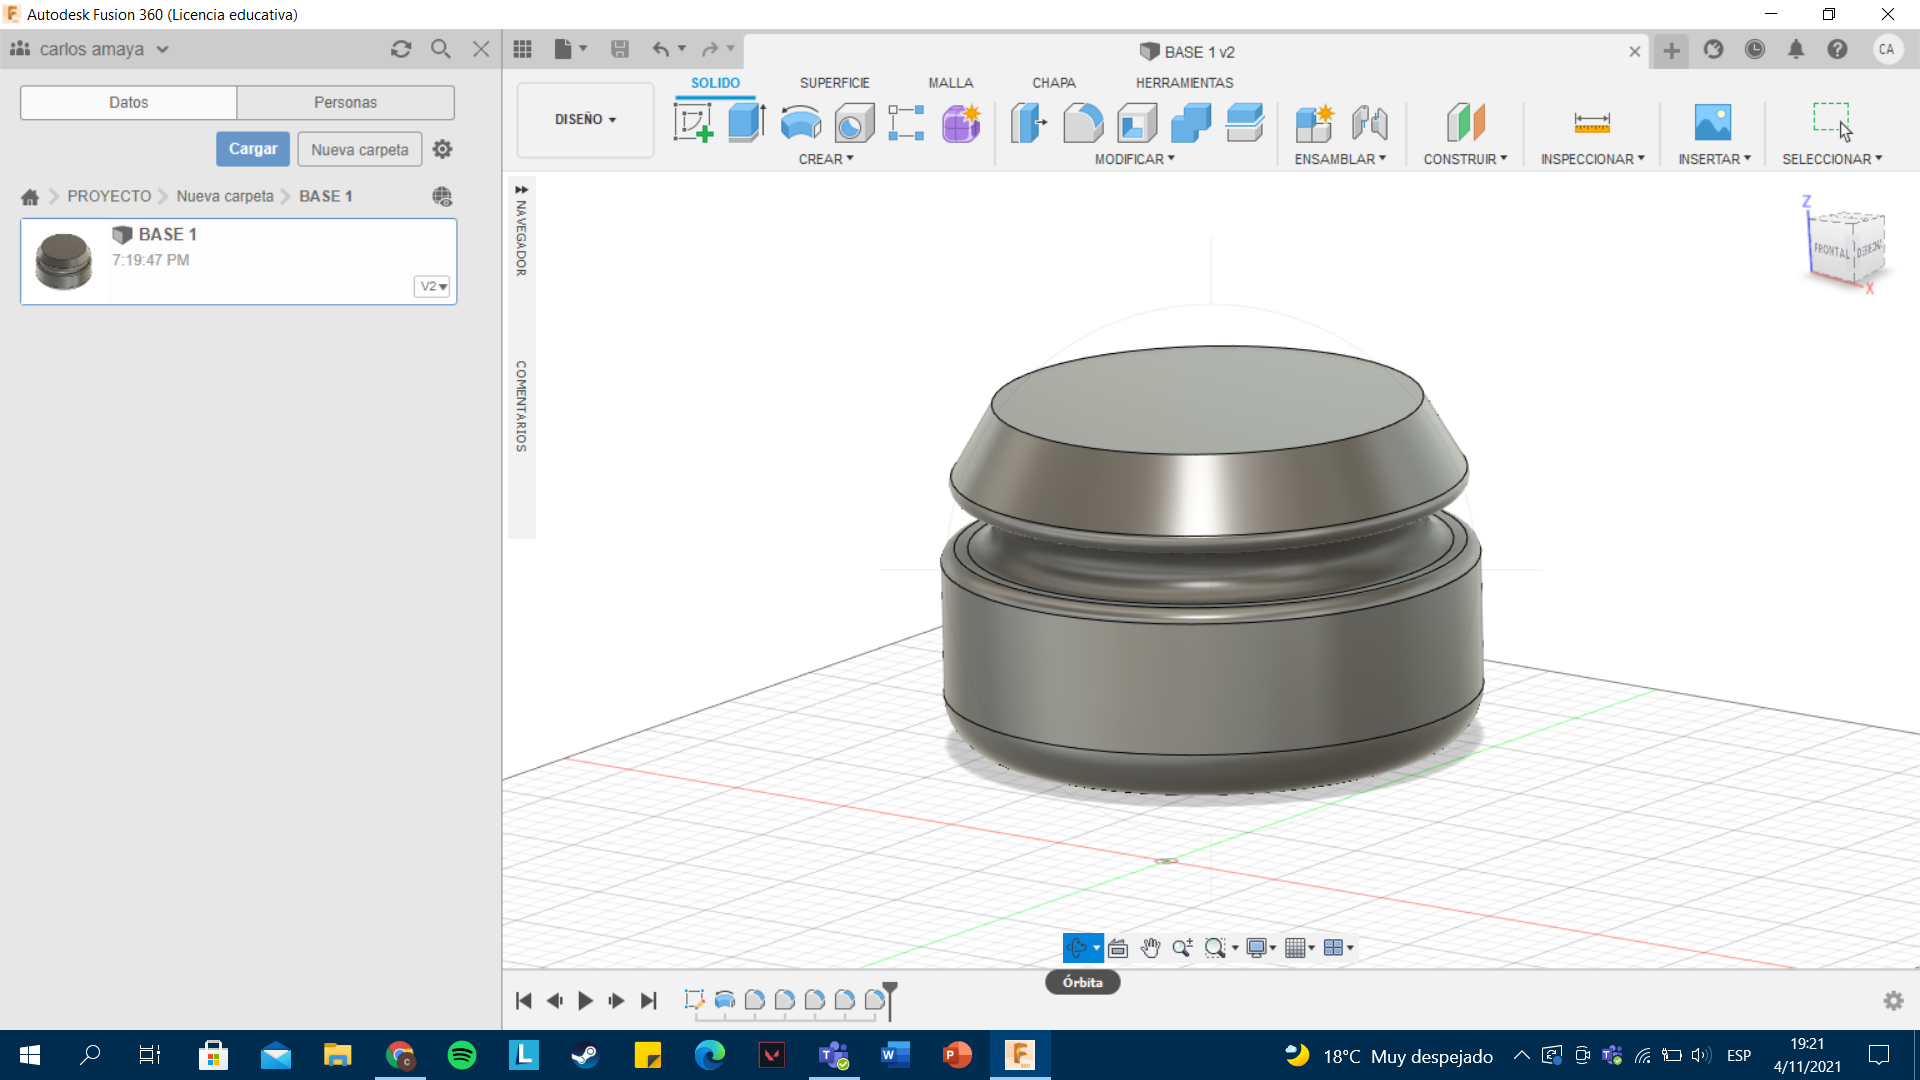Select the Press Pull tool
This screenshot has height=1080, width=1920.
[x=1028, y=123]
